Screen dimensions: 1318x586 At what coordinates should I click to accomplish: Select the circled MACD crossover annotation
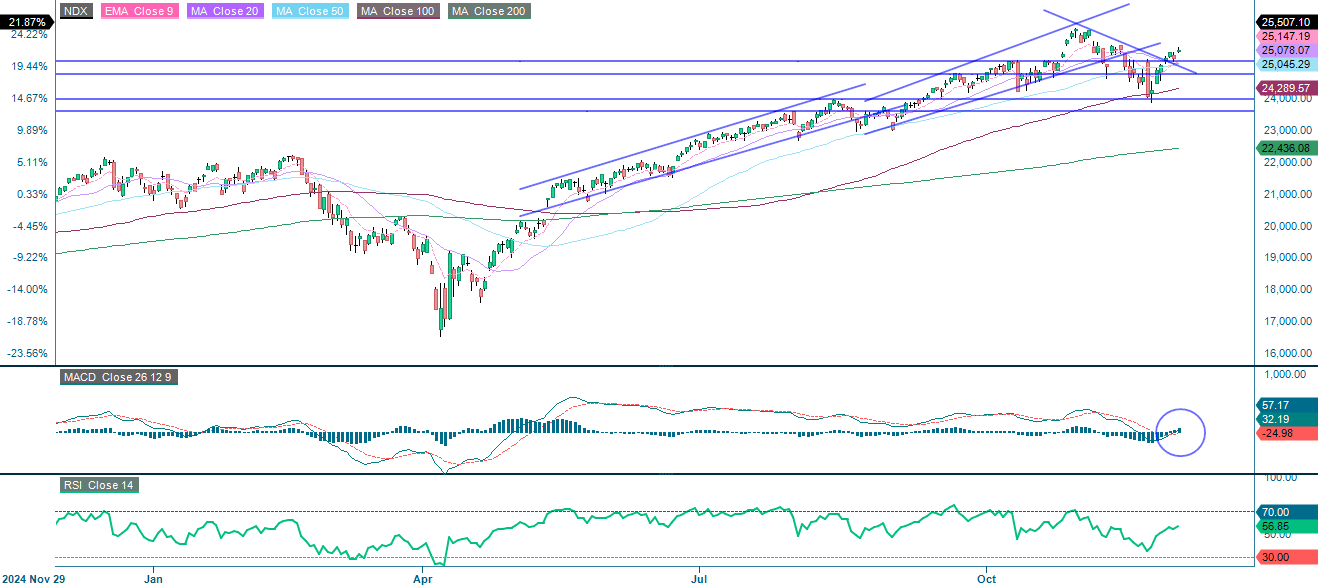click(x=1179, y=431)
